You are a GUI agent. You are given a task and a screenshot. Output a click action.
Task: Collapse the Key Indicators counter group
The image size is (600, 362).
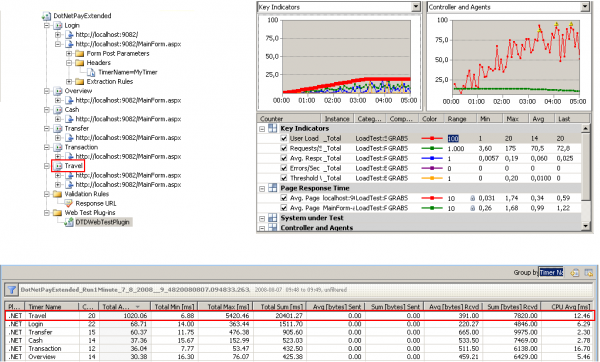(x=262, y=129)
